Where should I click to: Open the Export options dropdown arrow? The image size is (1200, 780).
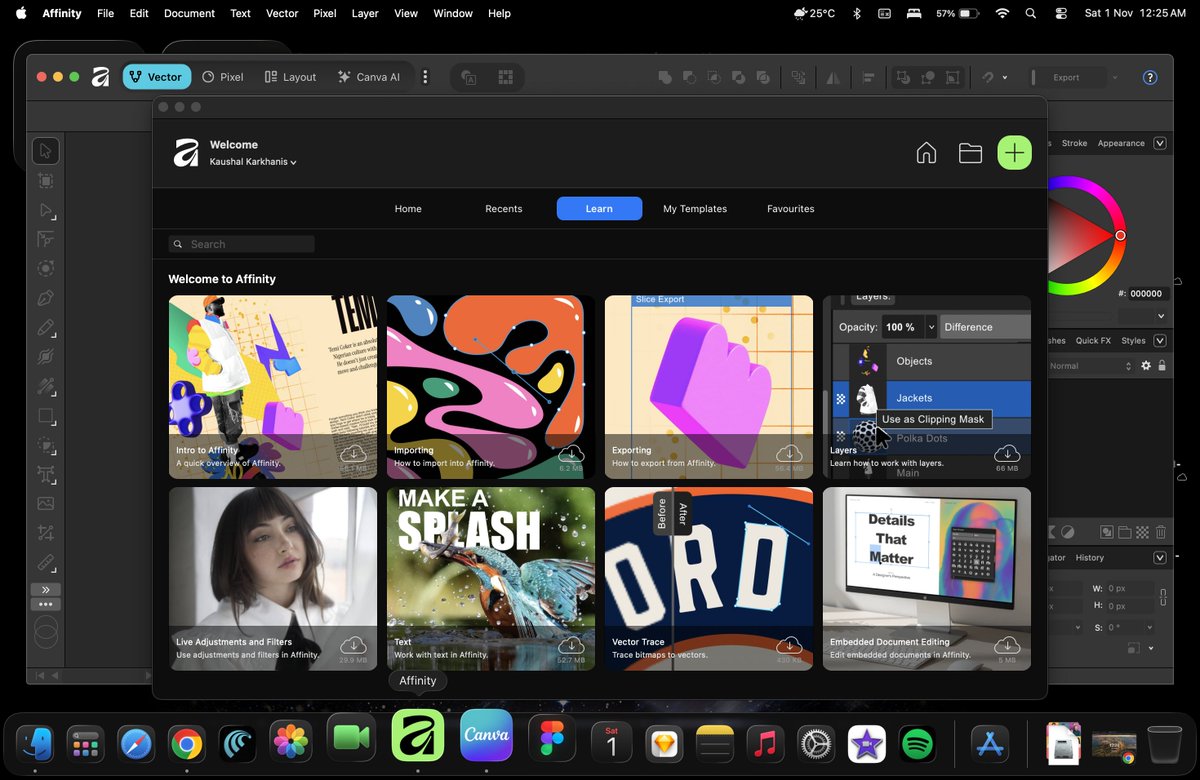[x=1115, y=78]
